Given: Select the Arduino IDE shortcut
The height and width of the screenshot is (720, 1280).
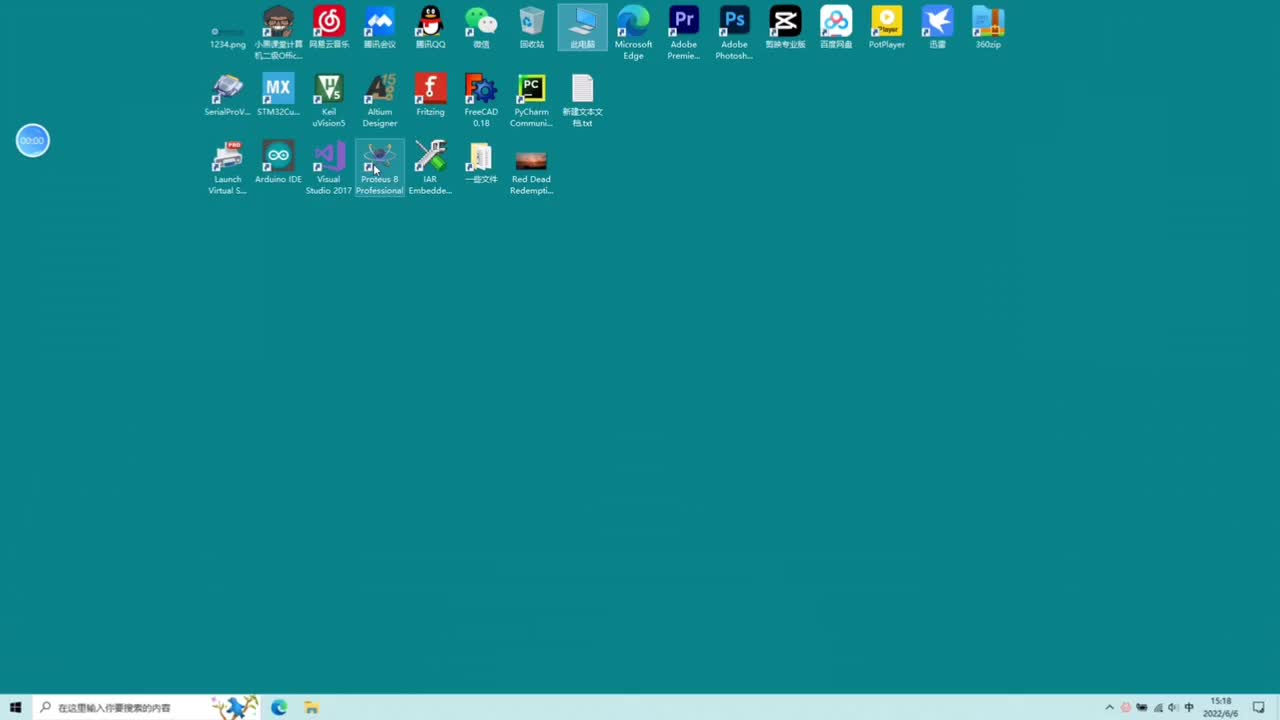Looking at the screenshot, I should pyautogui.click(x=278, y=162).
